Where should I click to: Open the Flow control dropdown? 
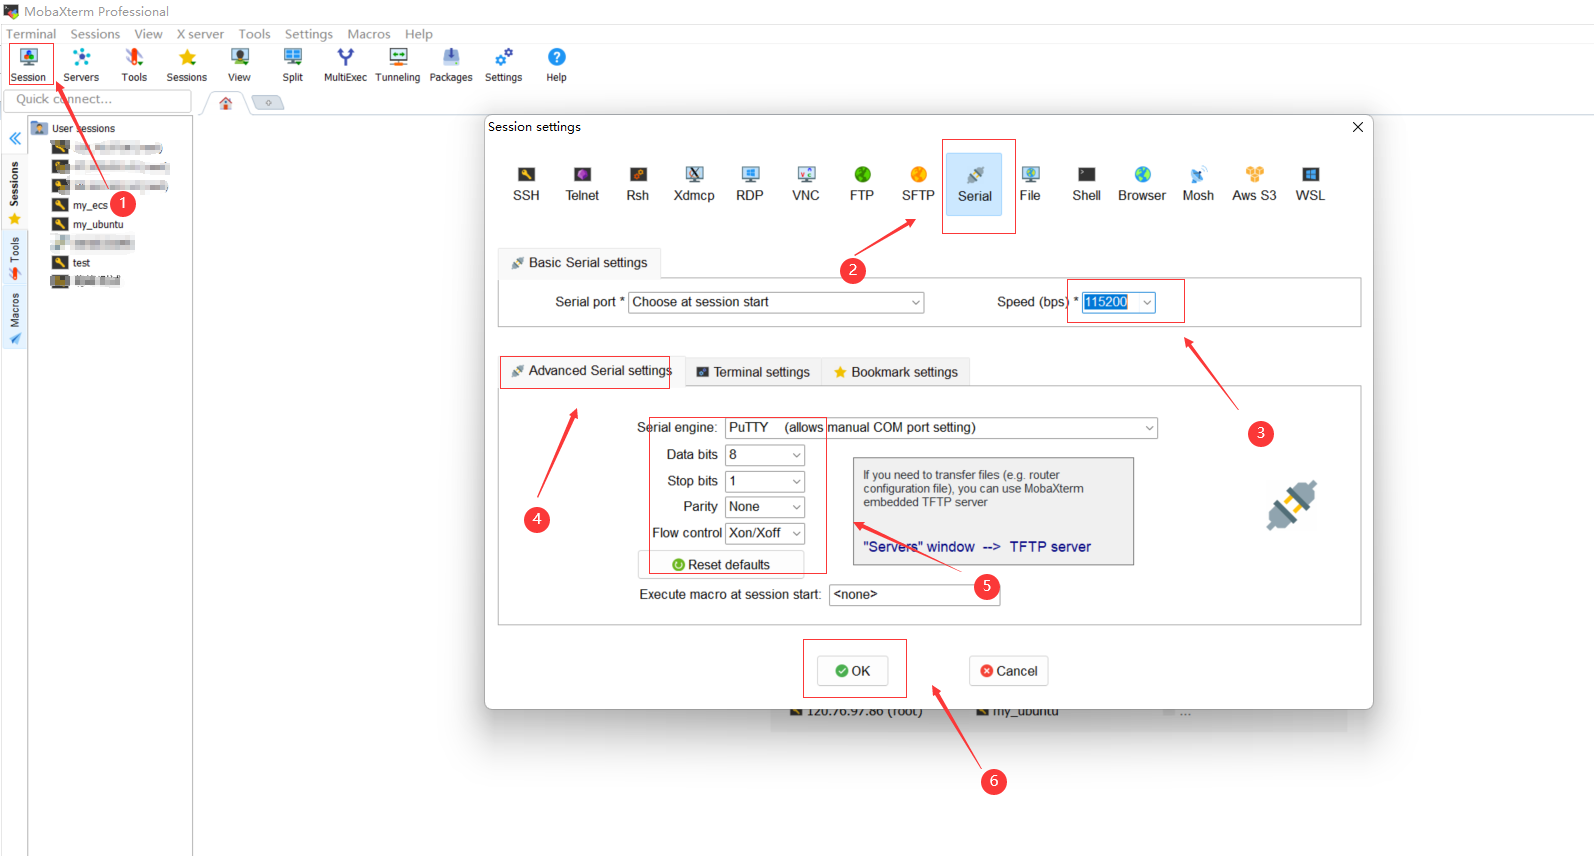point(765,533)
